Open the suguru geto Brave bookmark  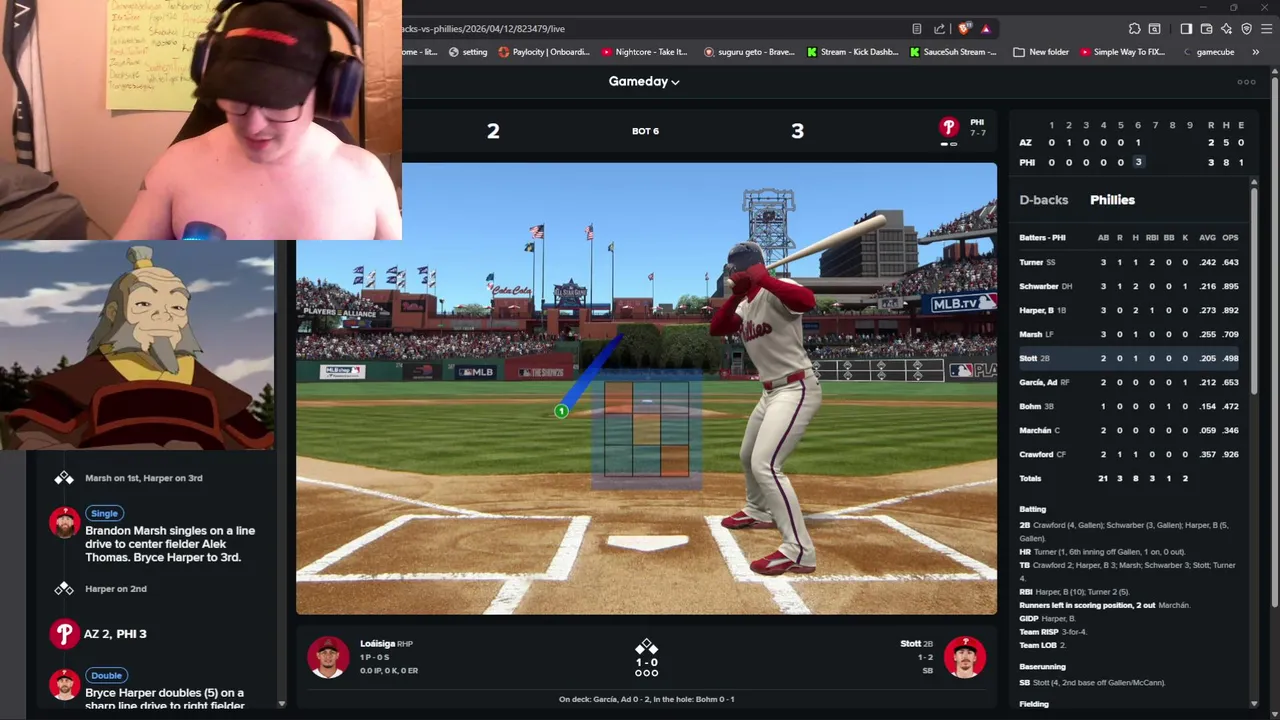click(749, 52)
